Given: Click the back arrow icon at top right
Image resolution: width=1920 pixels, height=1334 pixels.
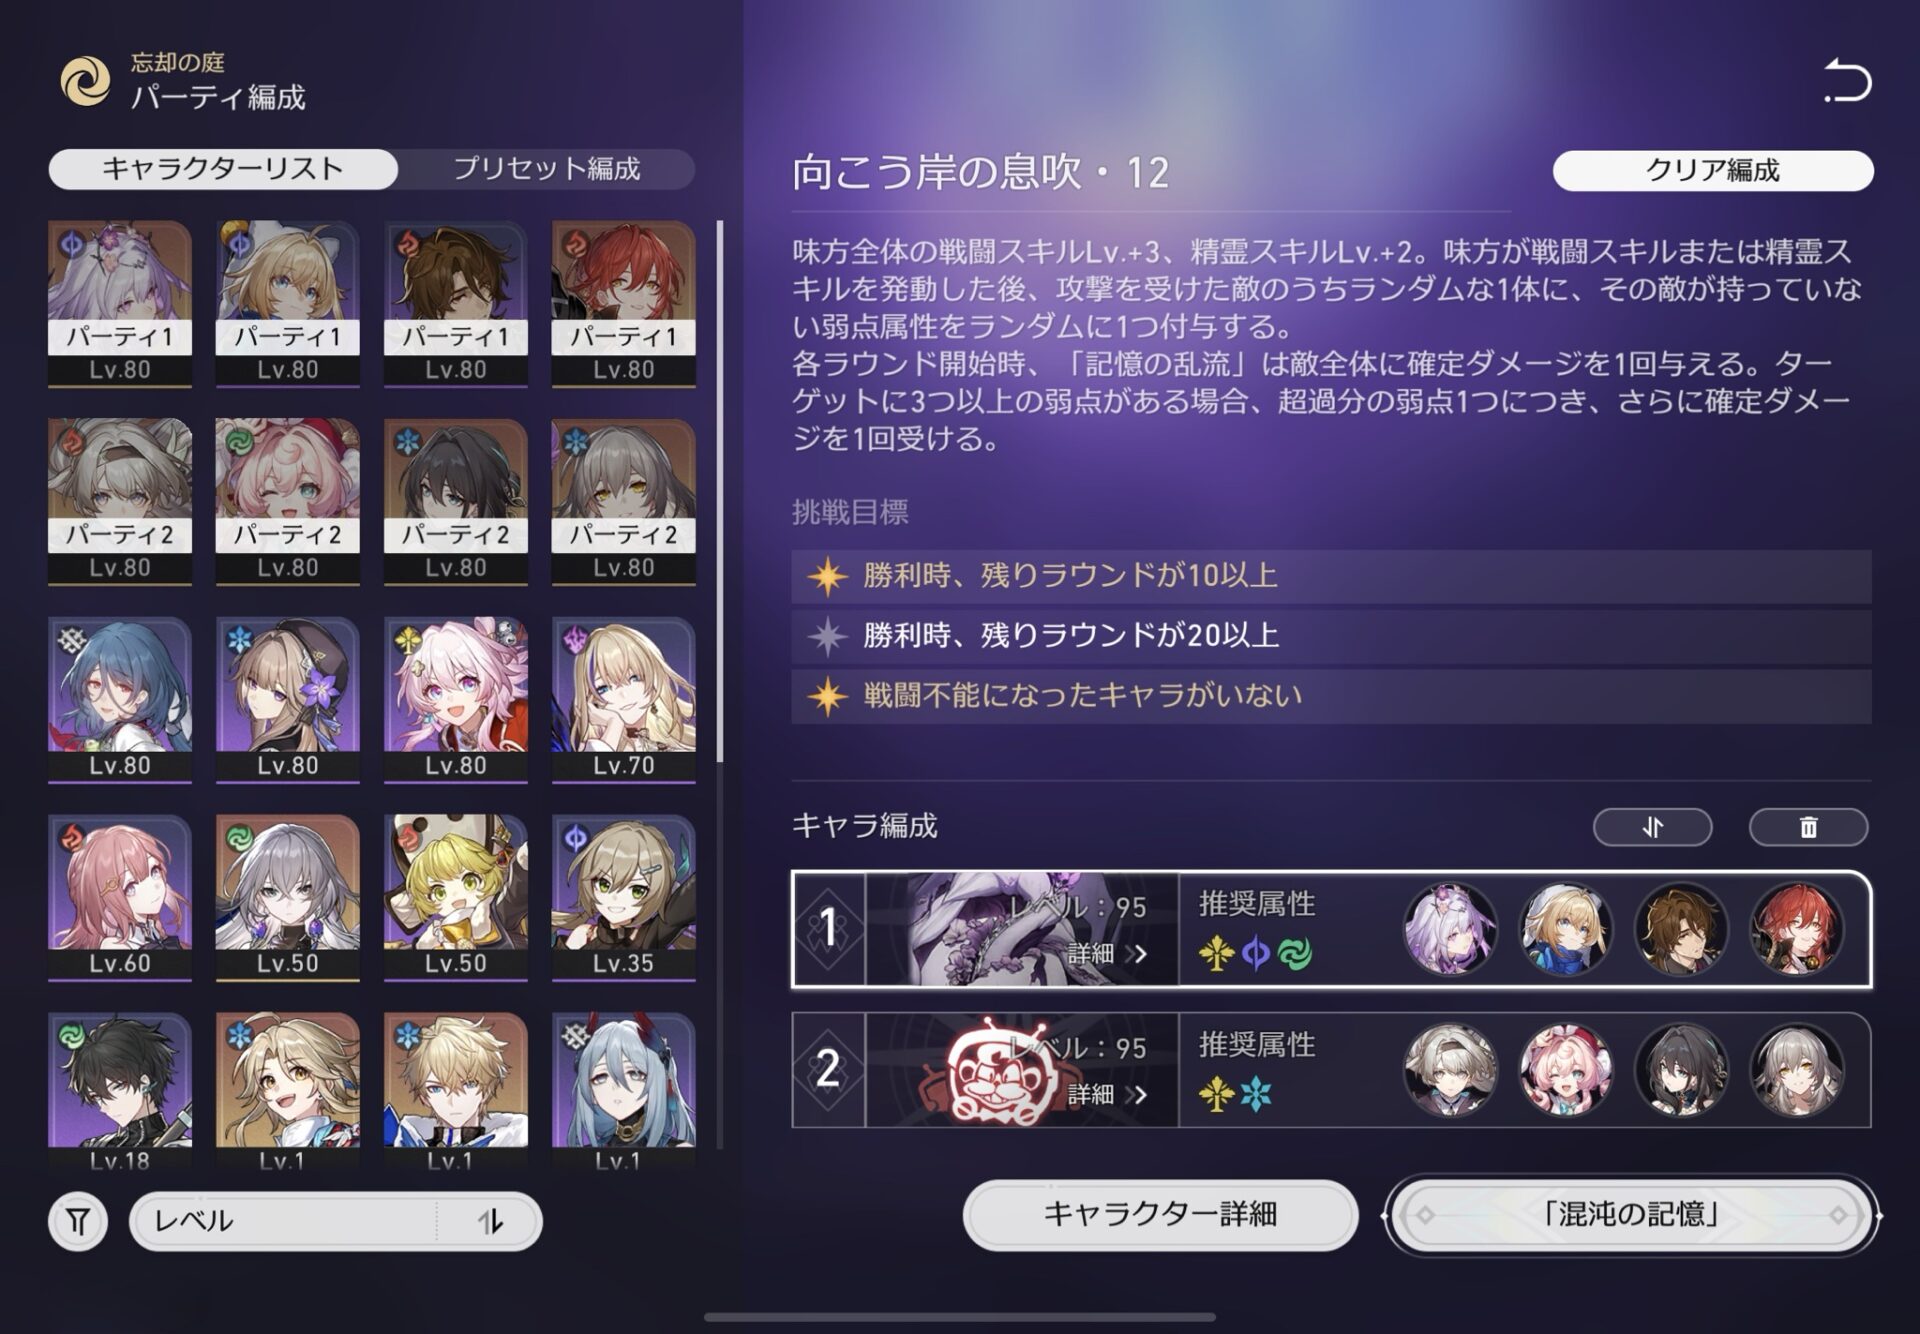Looking at the screenshot, I should (x=1846, y=81).
